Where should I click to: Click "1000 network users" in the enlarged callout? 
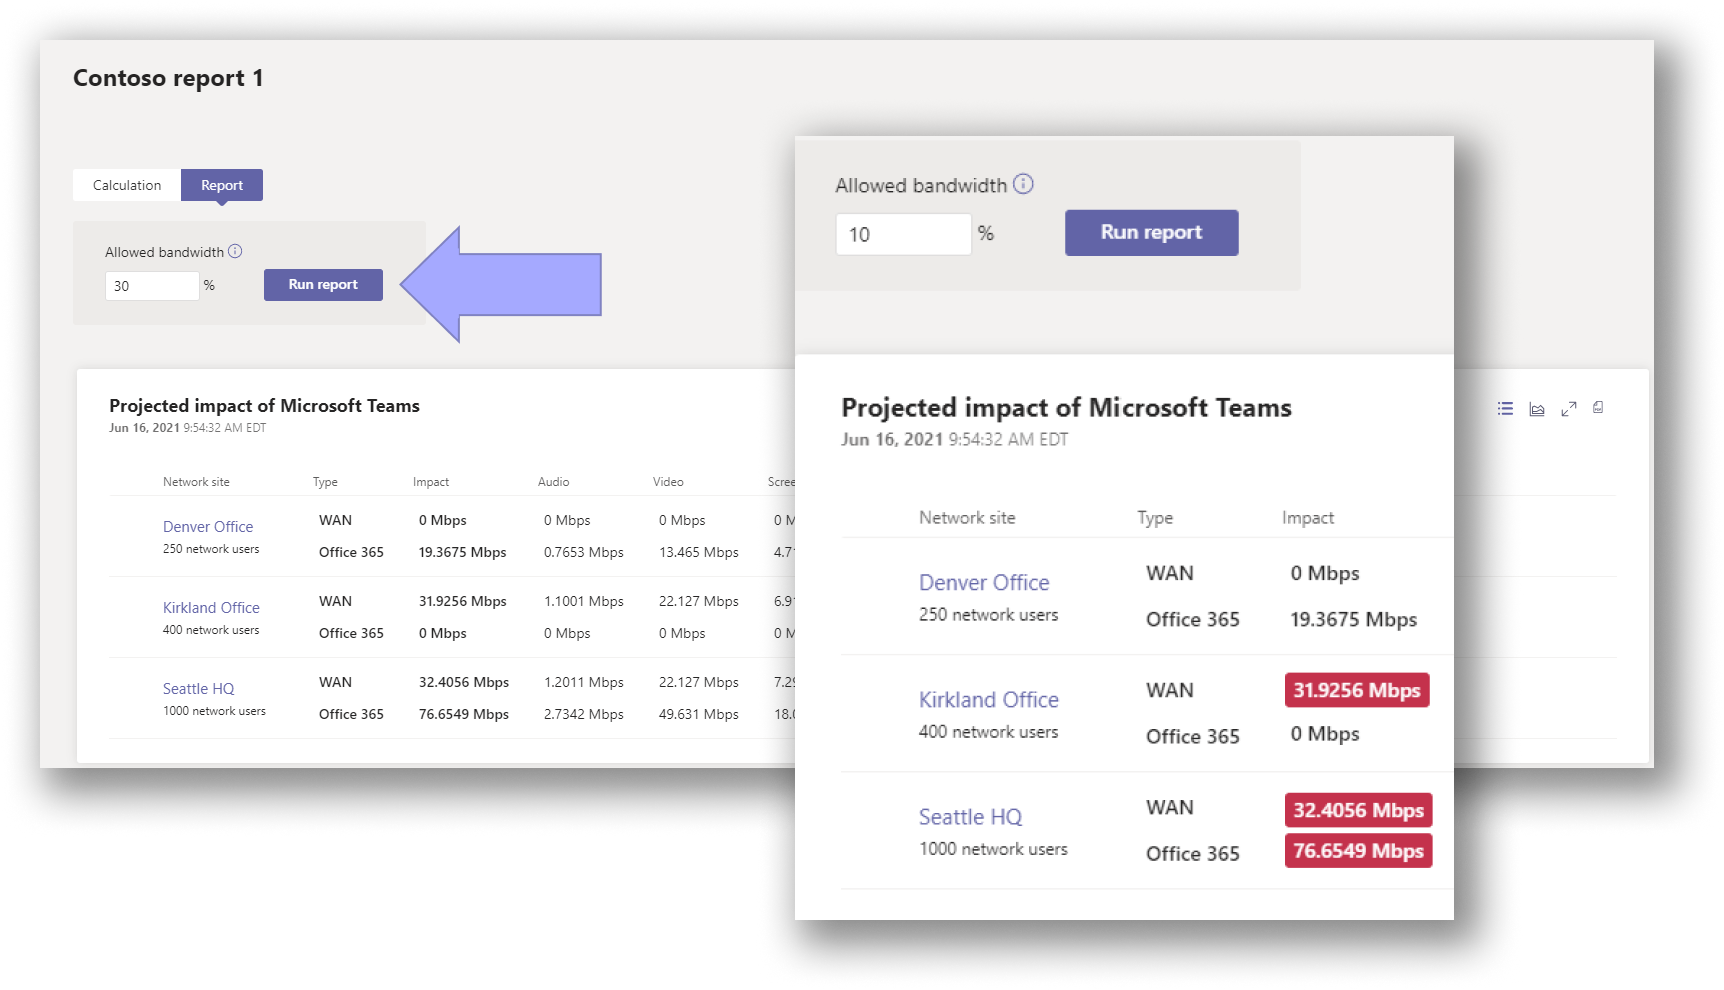click(994, 849)
